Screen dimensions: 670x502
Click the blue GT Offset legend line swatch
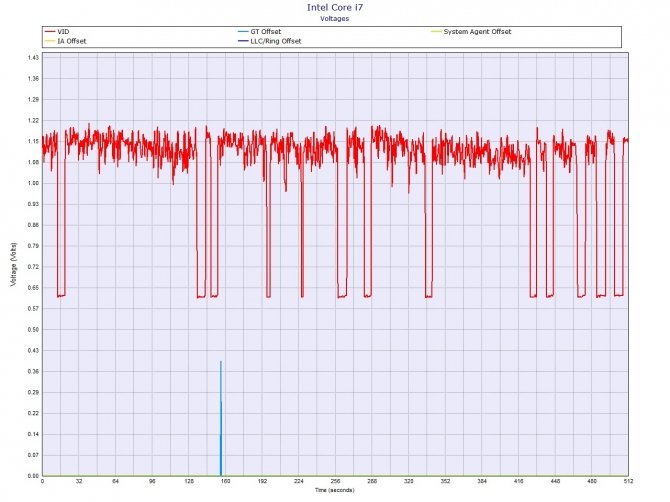coord(244,32)
